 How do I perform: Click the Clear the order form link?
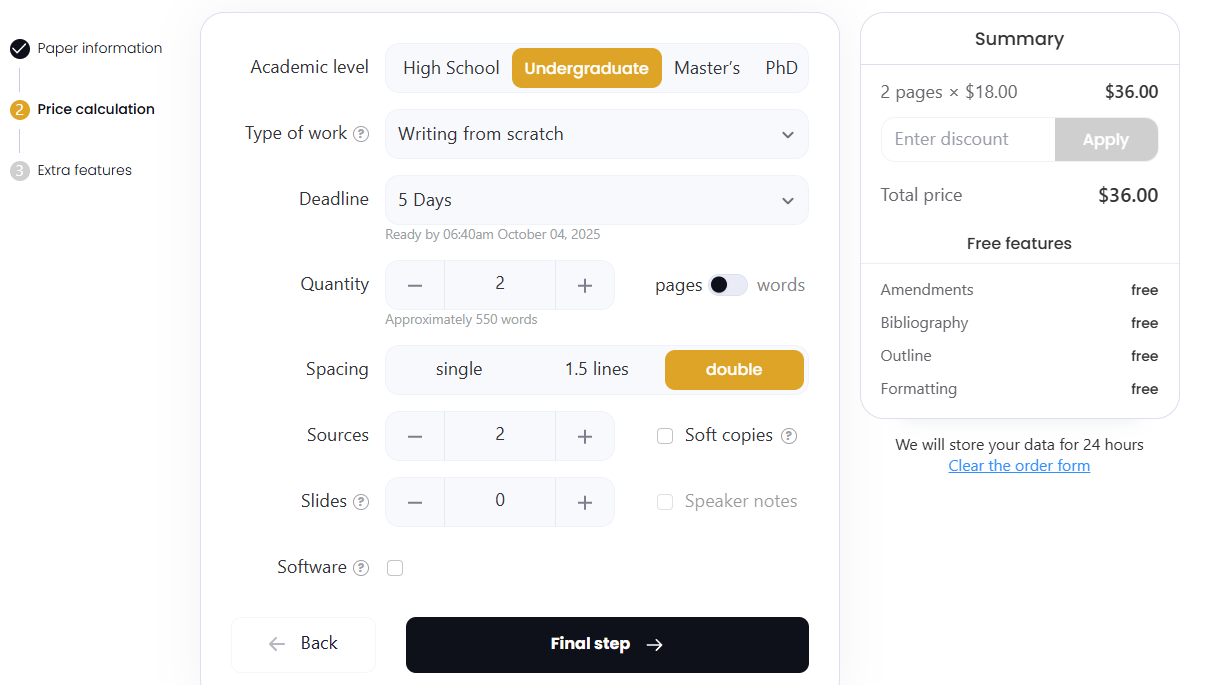[1019, 466]
